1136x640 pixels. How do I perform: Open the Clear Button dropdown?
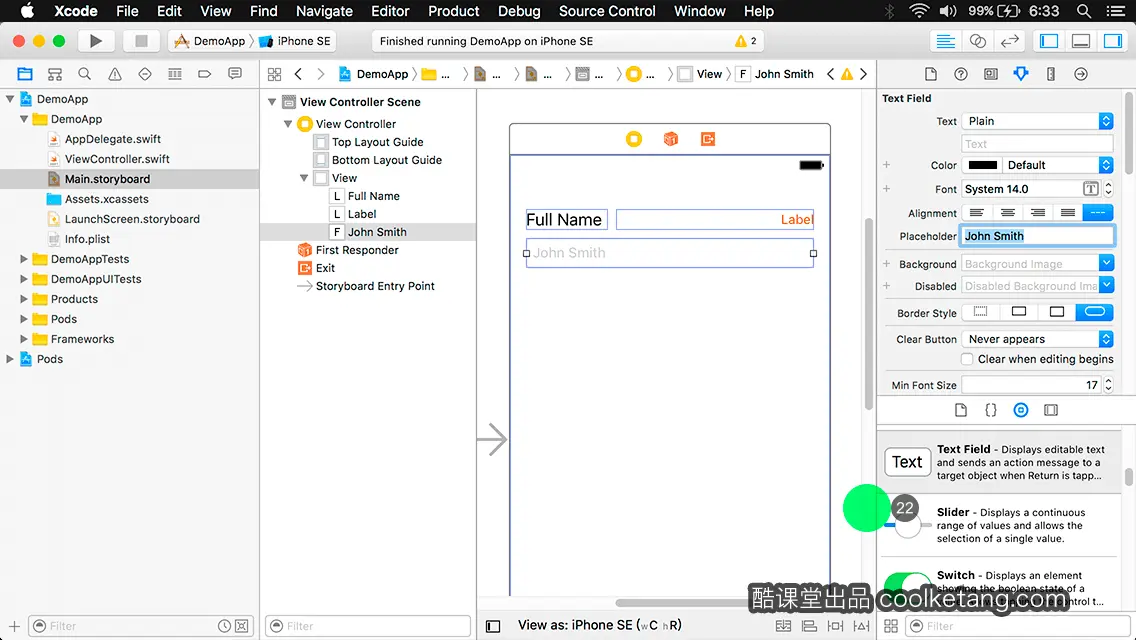[1037, 339]
